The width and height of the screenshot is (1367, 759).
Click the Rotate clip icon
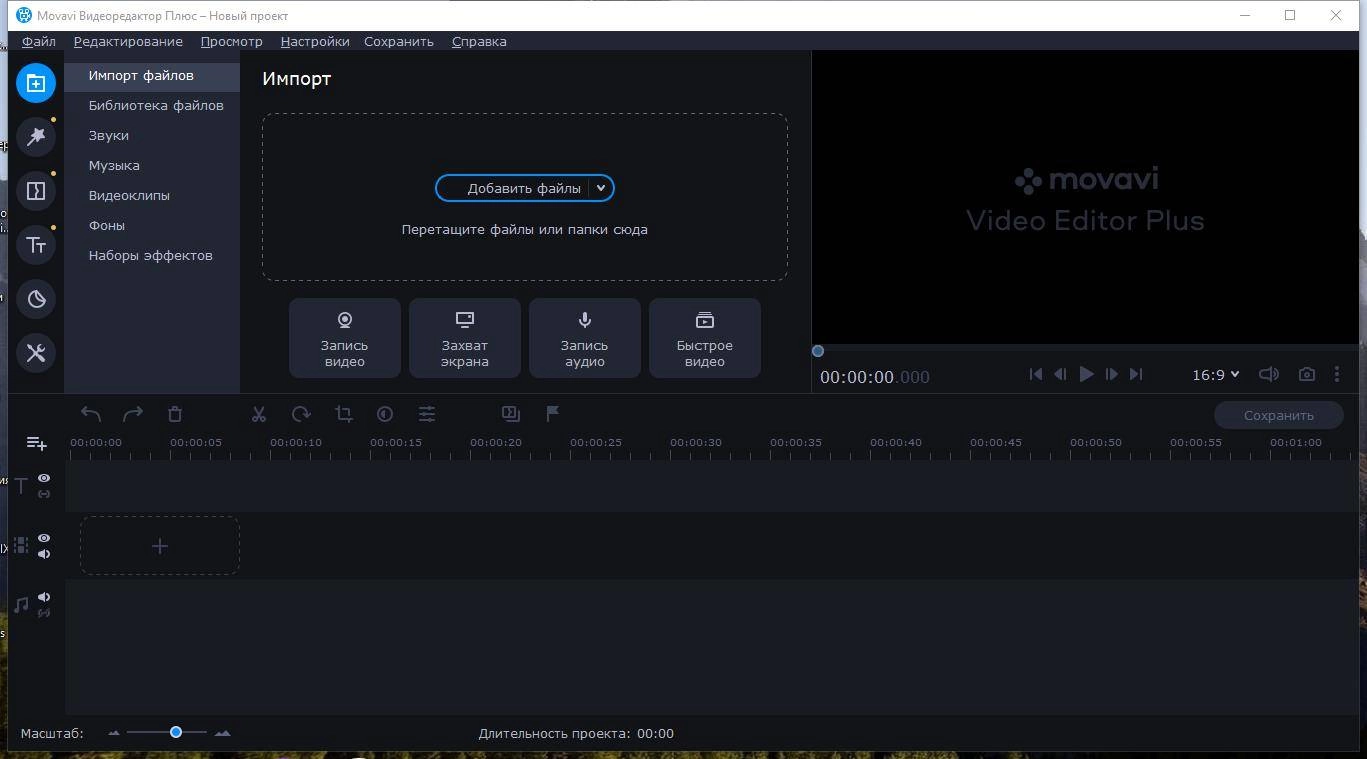(301, 414)
